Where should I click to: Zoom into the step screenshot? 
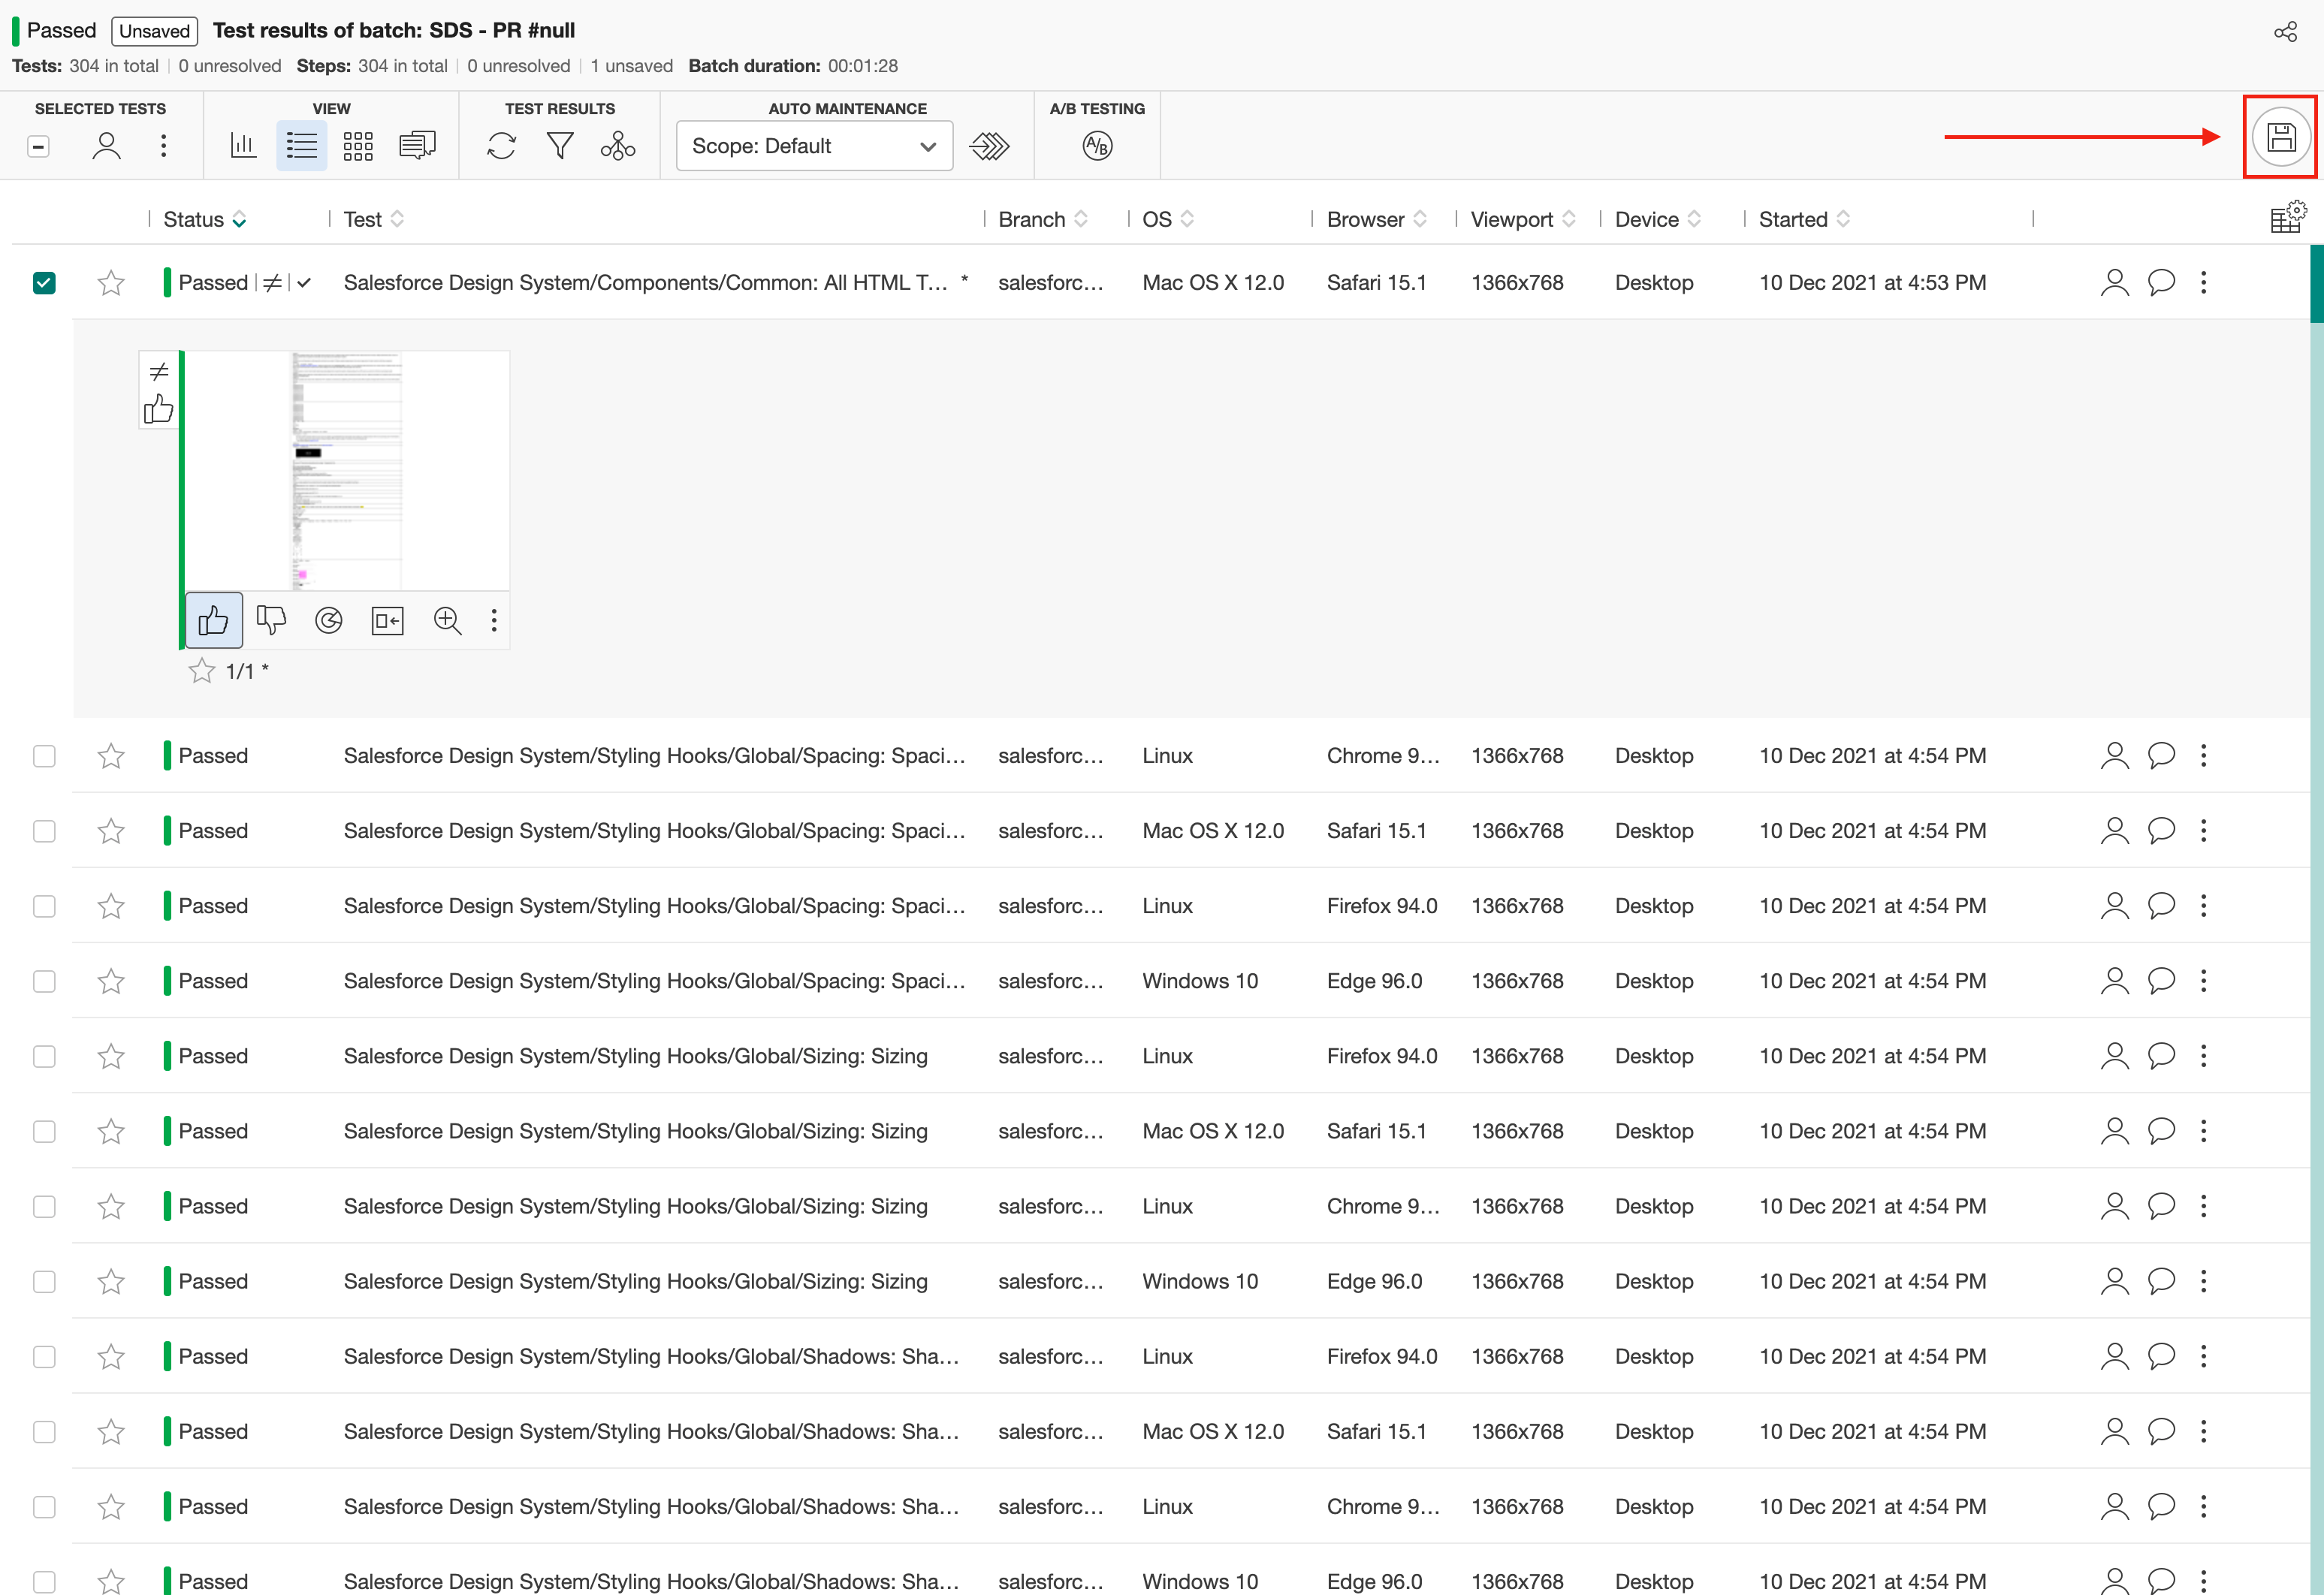tap(447, 620)
